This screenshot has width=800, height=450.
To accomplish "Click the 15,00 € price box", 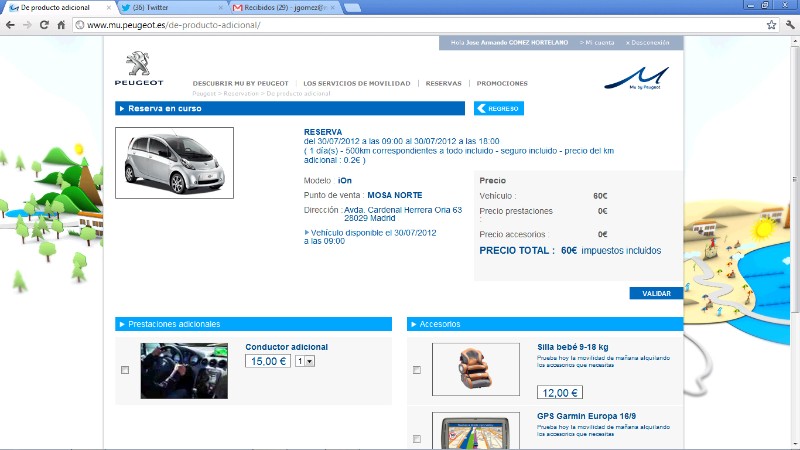I will 268,361.
